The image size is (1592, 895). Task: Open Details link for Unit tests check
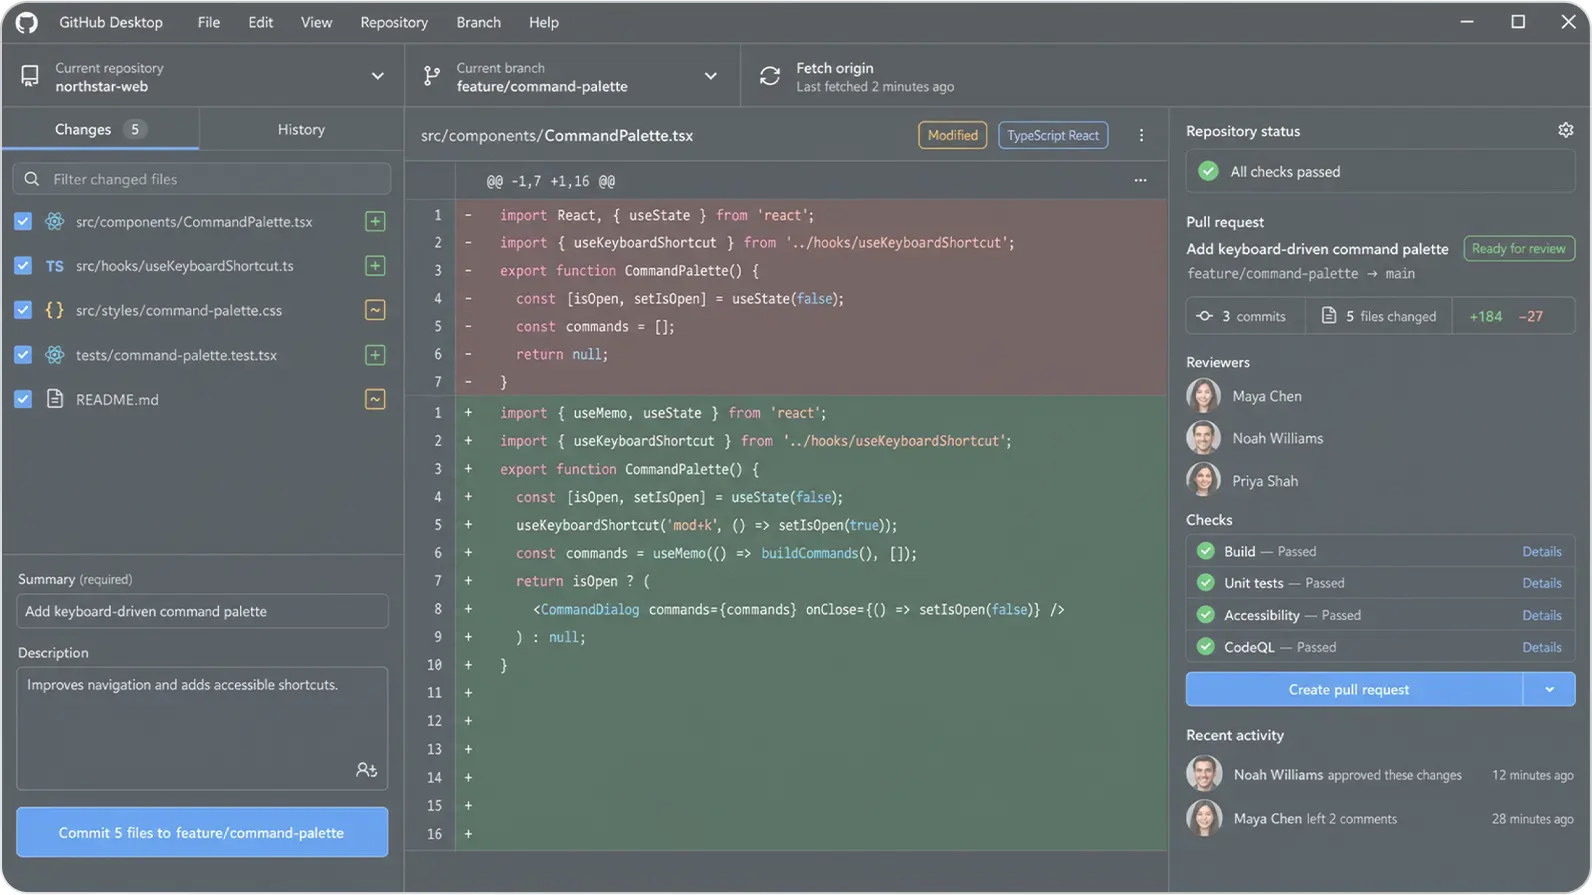pyautogui.click(x=1542, y=583)
